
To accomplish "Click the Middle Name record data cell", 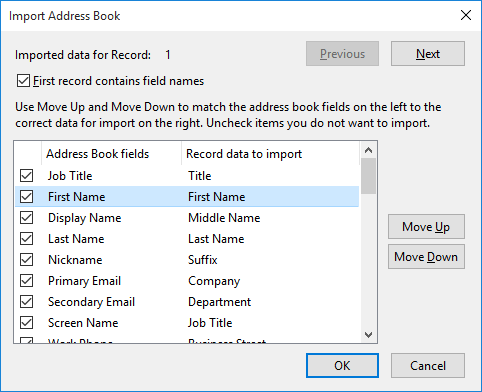I will tap(224, 218).
